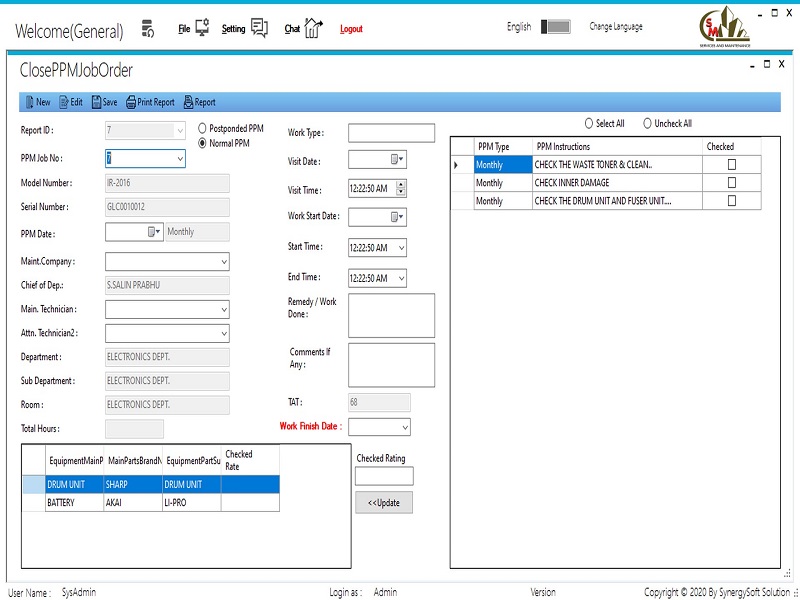Open the Setting menu
Screen dimensions: 800x600
[234, 29]
